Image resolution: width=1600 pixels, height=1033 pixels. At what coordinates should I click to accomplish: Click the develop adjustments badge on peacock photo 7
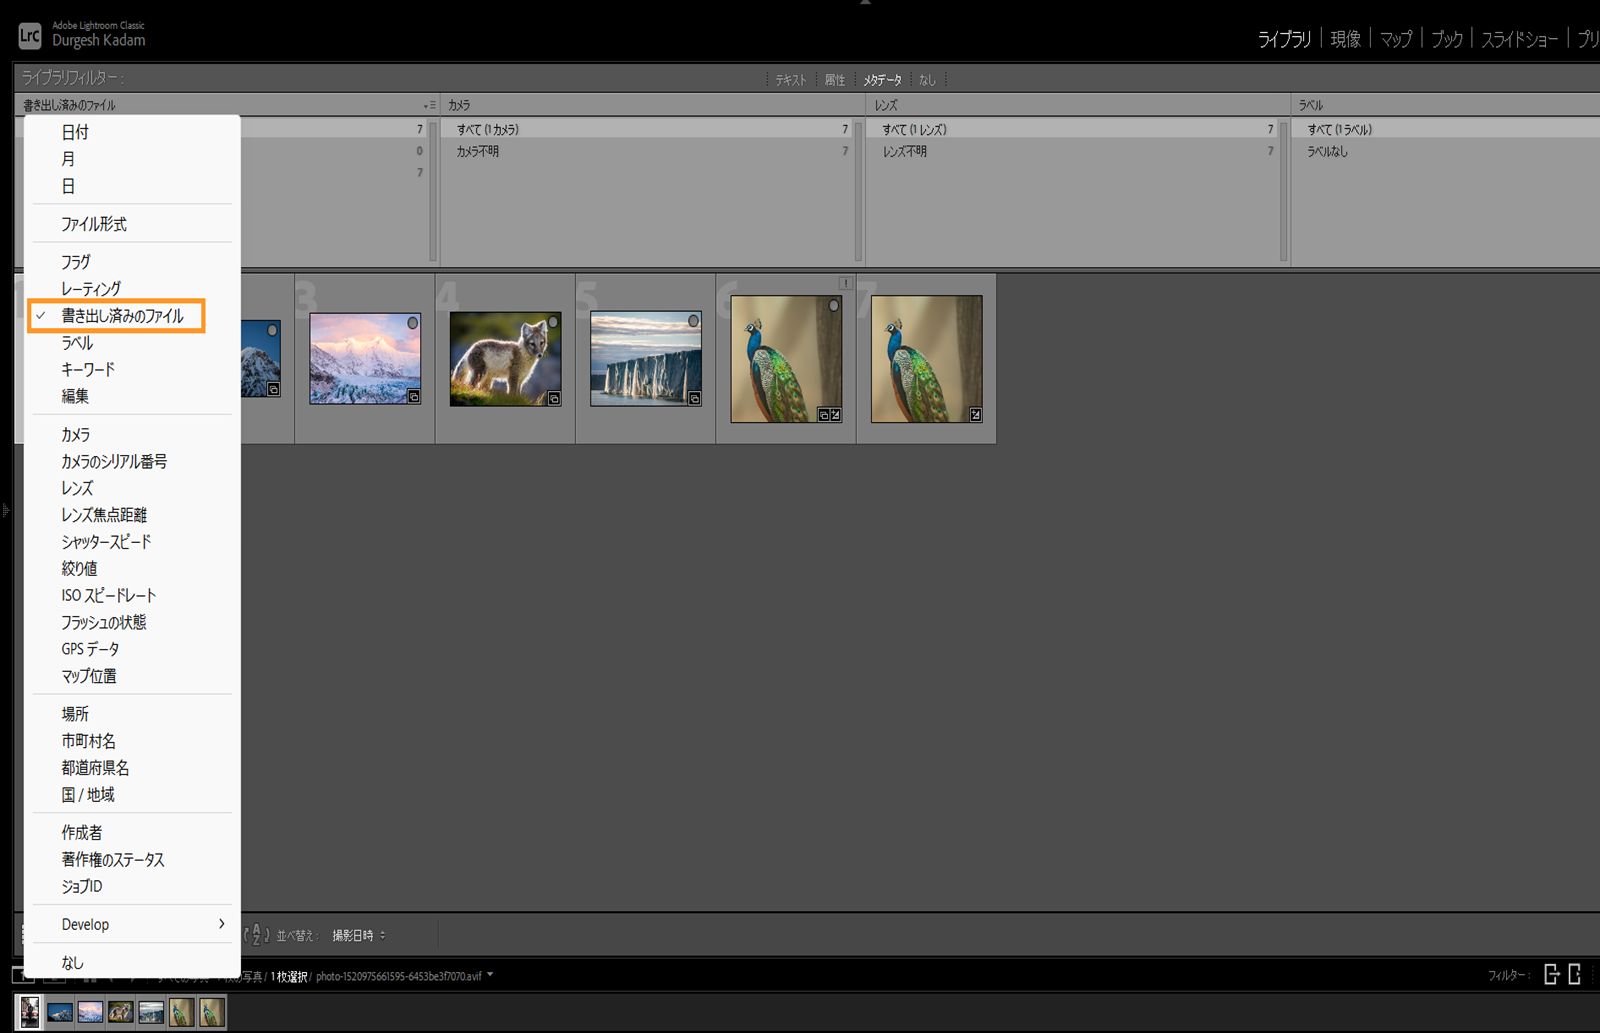tap(975, 415)
